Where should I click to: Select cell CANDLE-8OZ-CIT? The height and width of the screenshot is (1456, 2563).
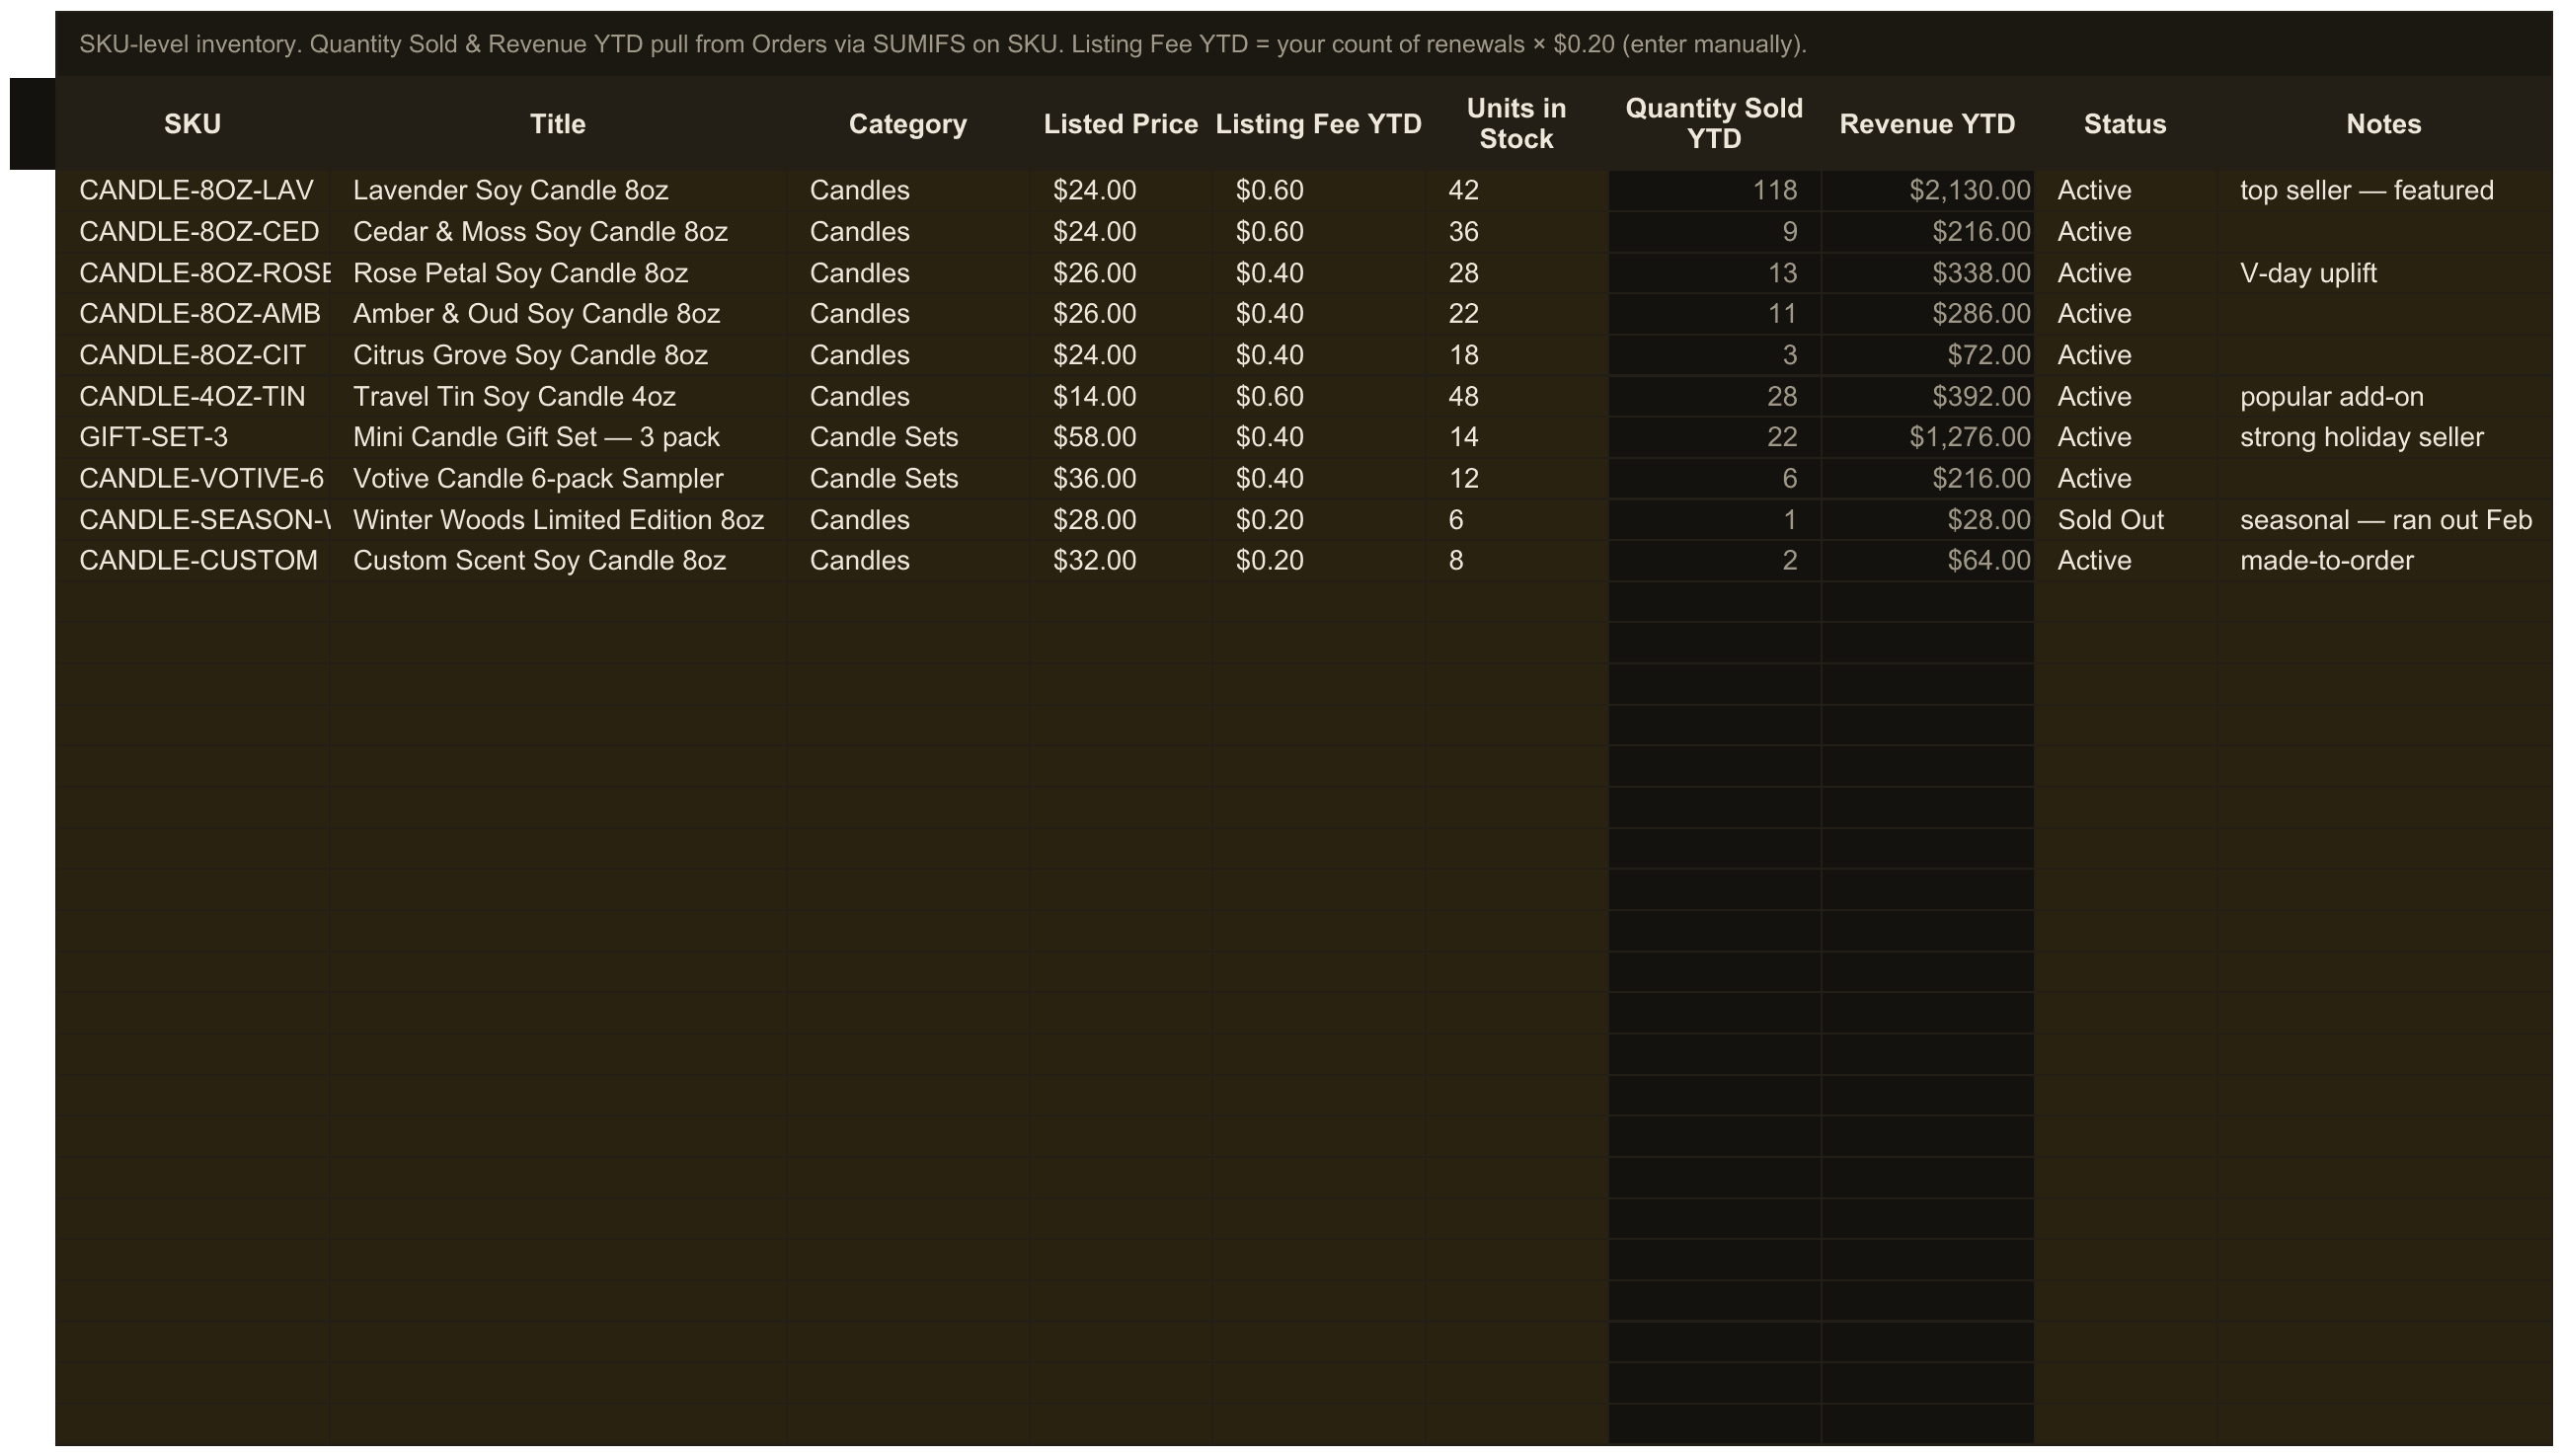click(x=192, y=355)
